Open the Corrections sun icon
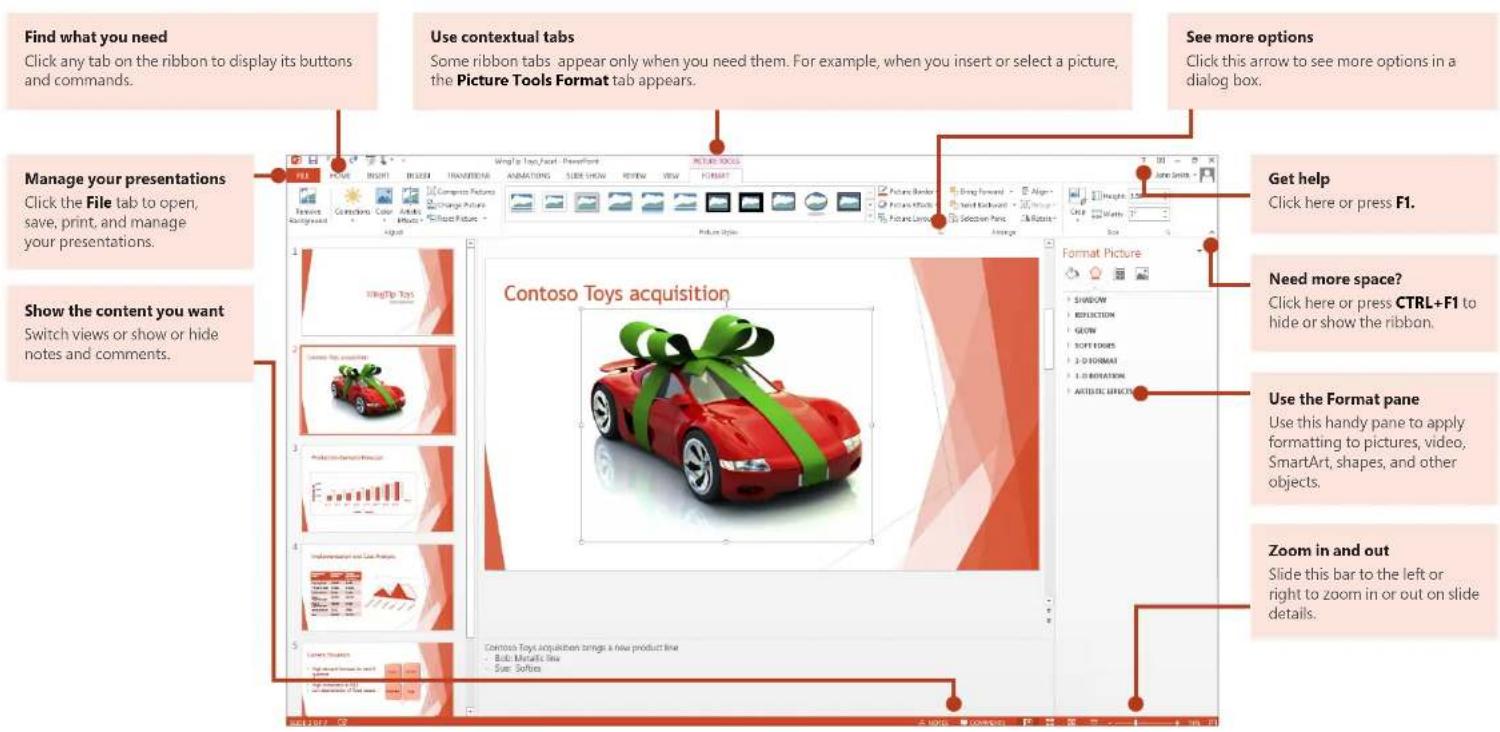 click(353, 195)
